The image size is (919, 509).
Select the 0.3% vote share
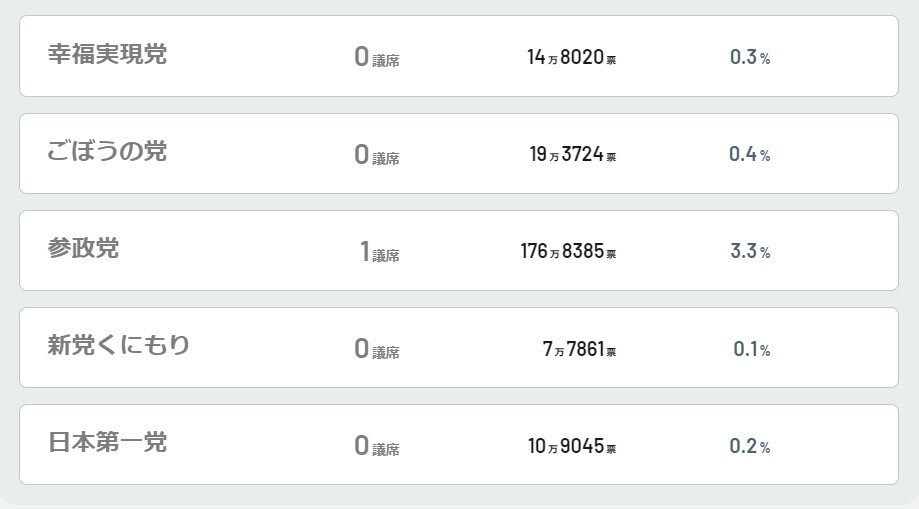tap(750, 57)
